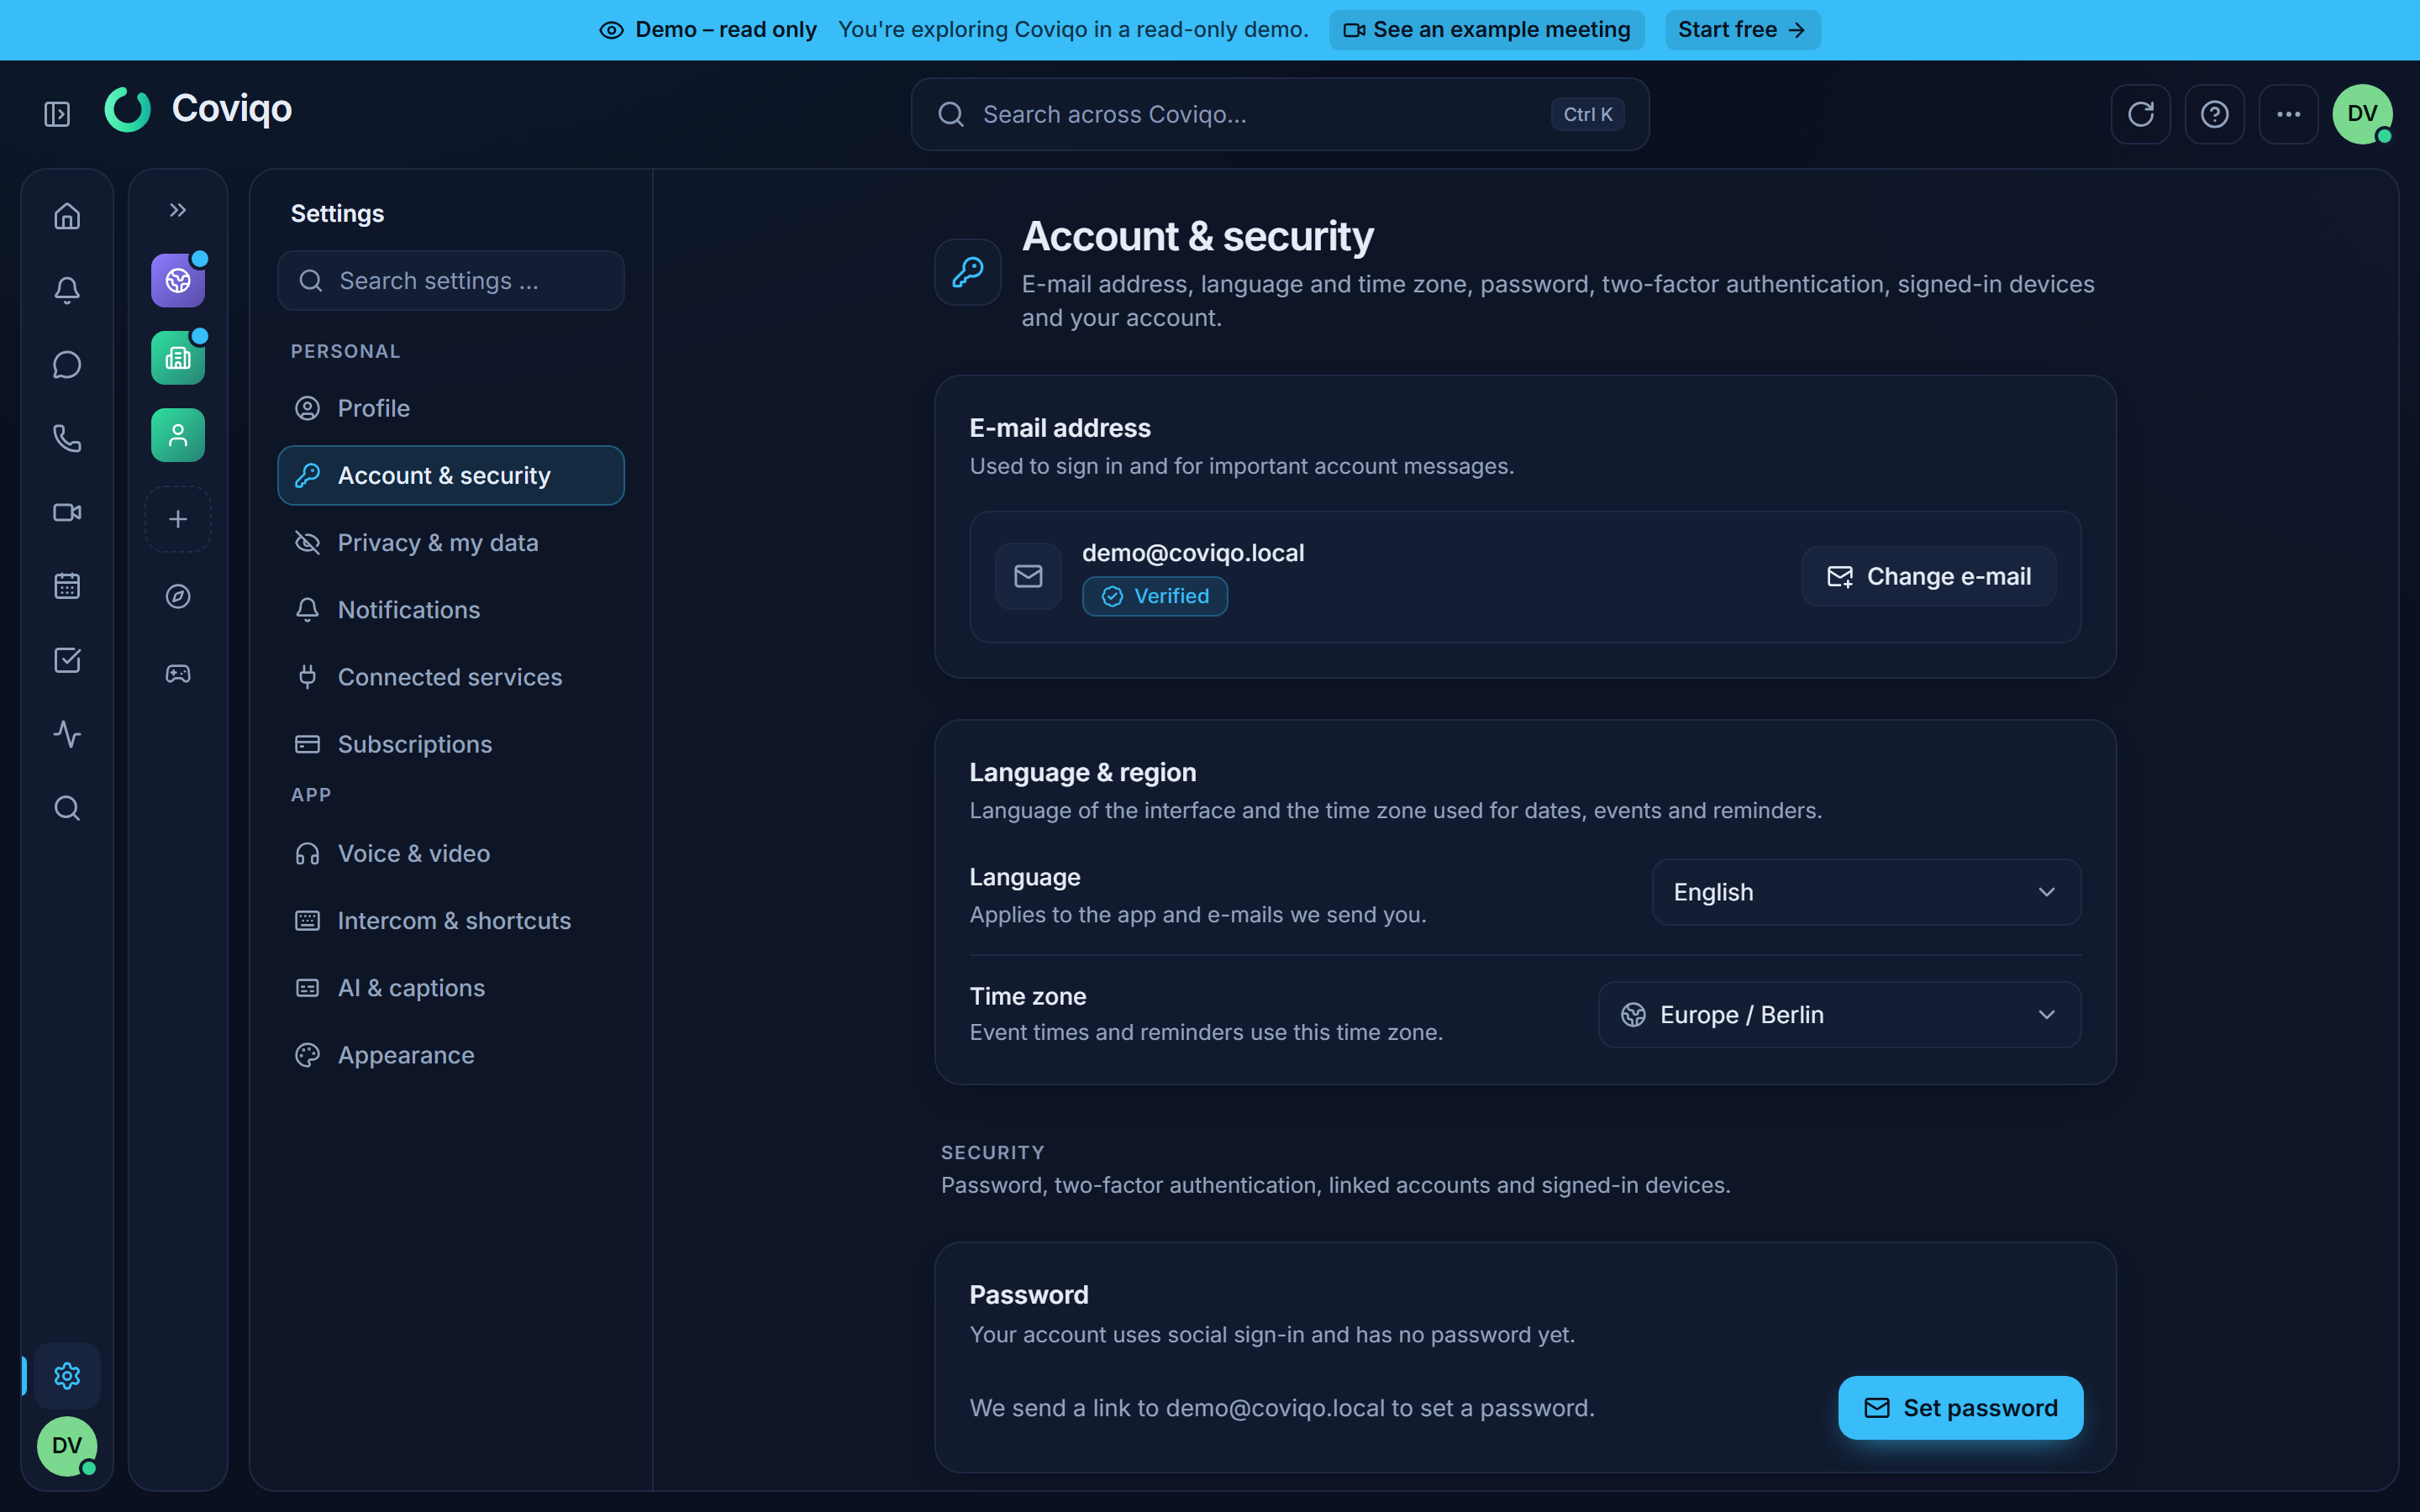This screenshot has width=2420, height=1512.
Task: Open the game controller icon
Action: [178, 674]
